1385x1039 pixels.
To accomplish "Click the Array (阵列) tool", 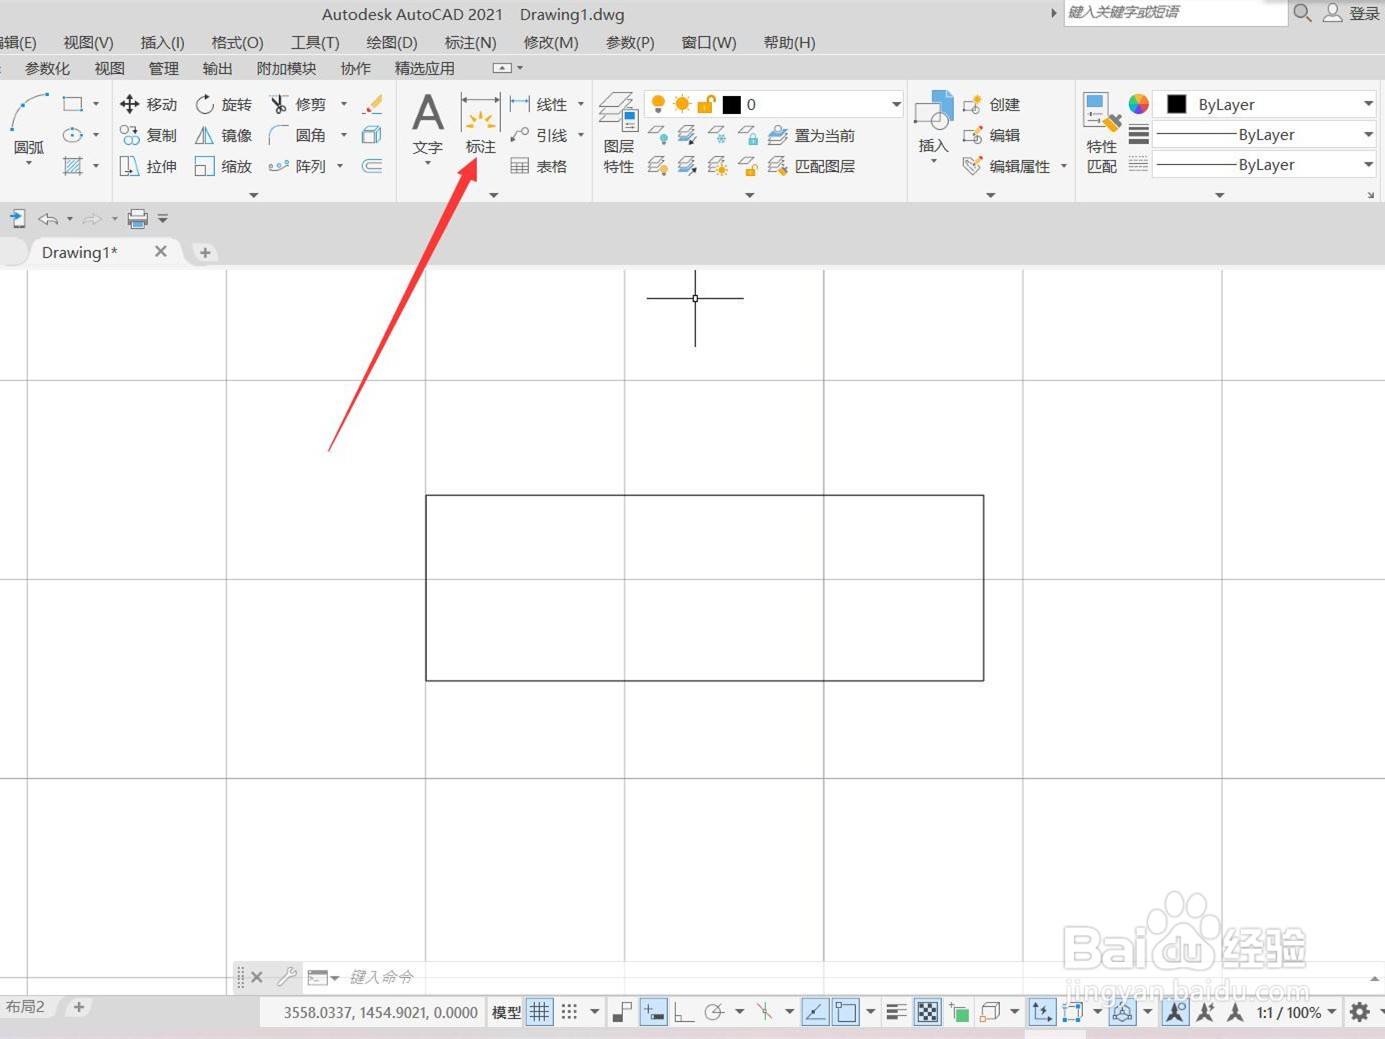I will click(298, 166).
